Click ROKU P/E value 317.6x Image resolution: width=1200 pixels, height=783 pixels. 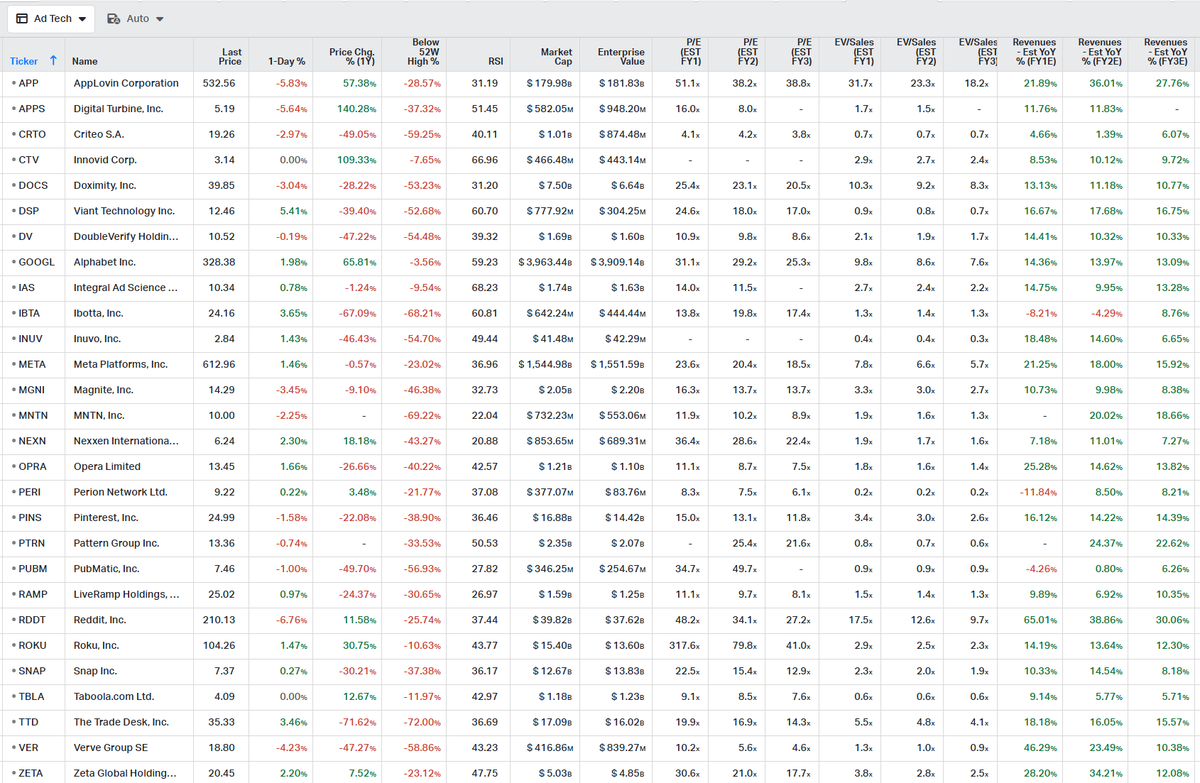pos(685,646)
